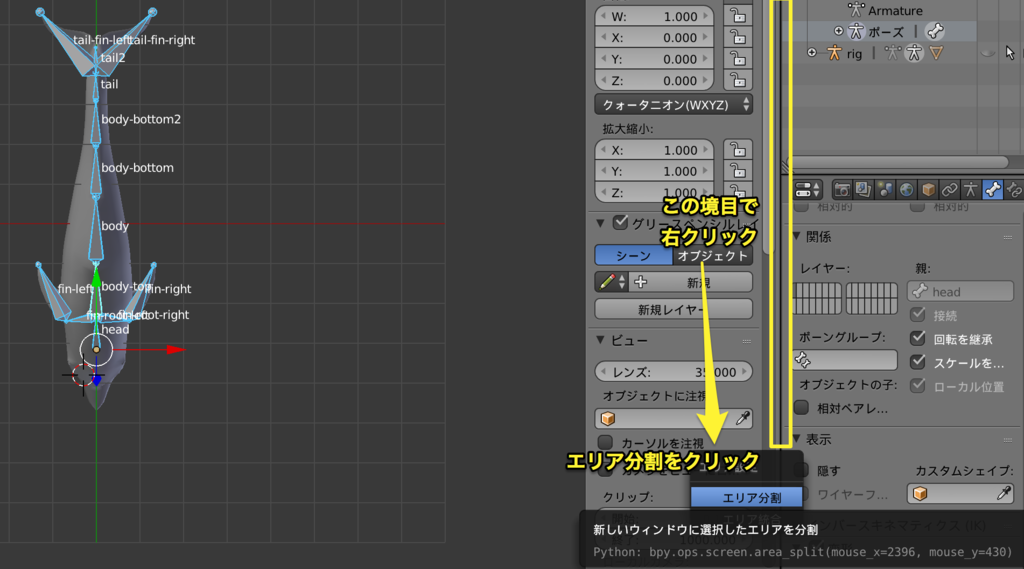The image size is (1024, 569).
Task: Expand the ポーズ entry in outliner
Action: click(x=839, y=31)
